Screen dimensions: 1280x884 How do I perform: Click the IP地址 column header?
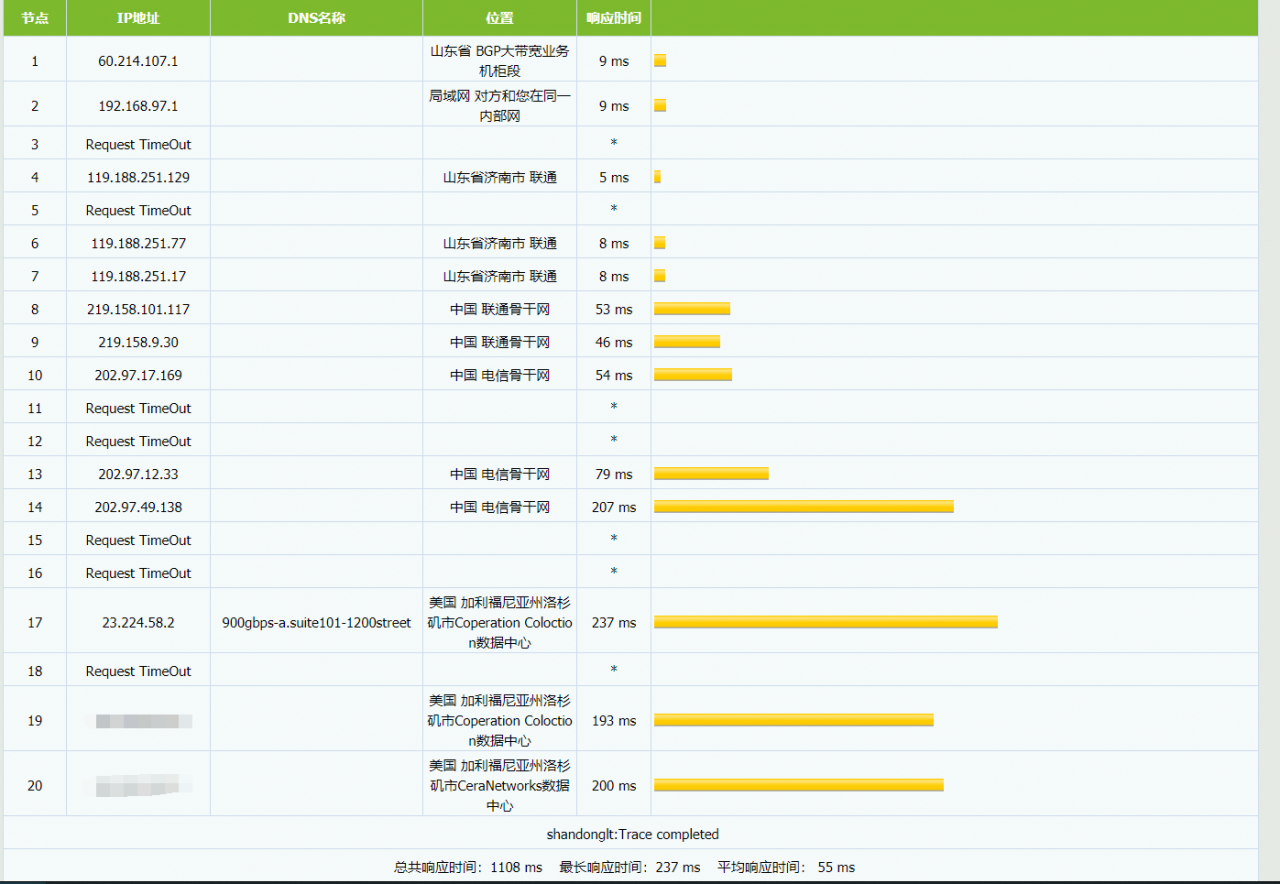click(x=137, y=17)
